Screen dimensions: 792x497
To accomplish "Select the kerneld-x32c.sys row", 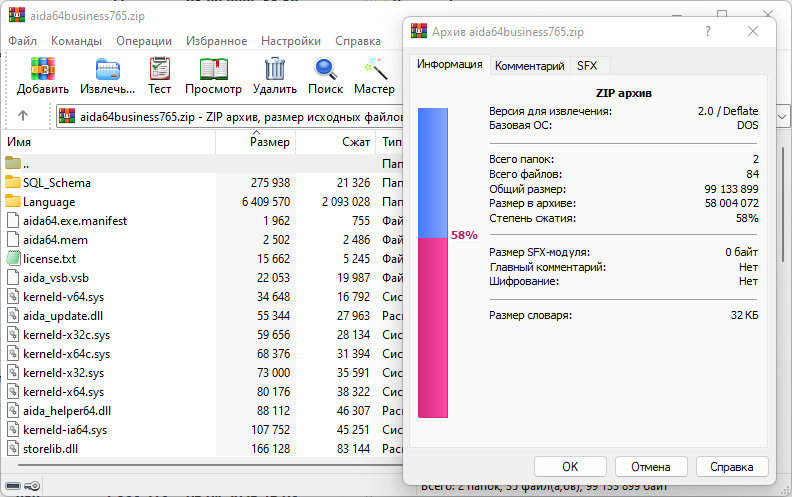I will [x=202, y=334].
